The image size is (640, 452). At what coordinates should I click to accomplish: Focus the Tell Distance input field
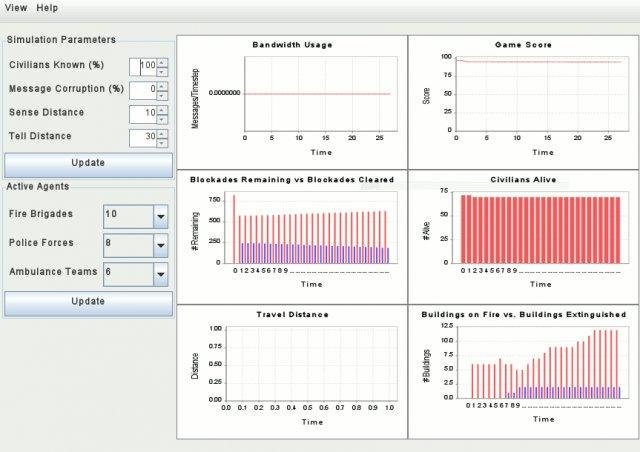click(143, 138)
